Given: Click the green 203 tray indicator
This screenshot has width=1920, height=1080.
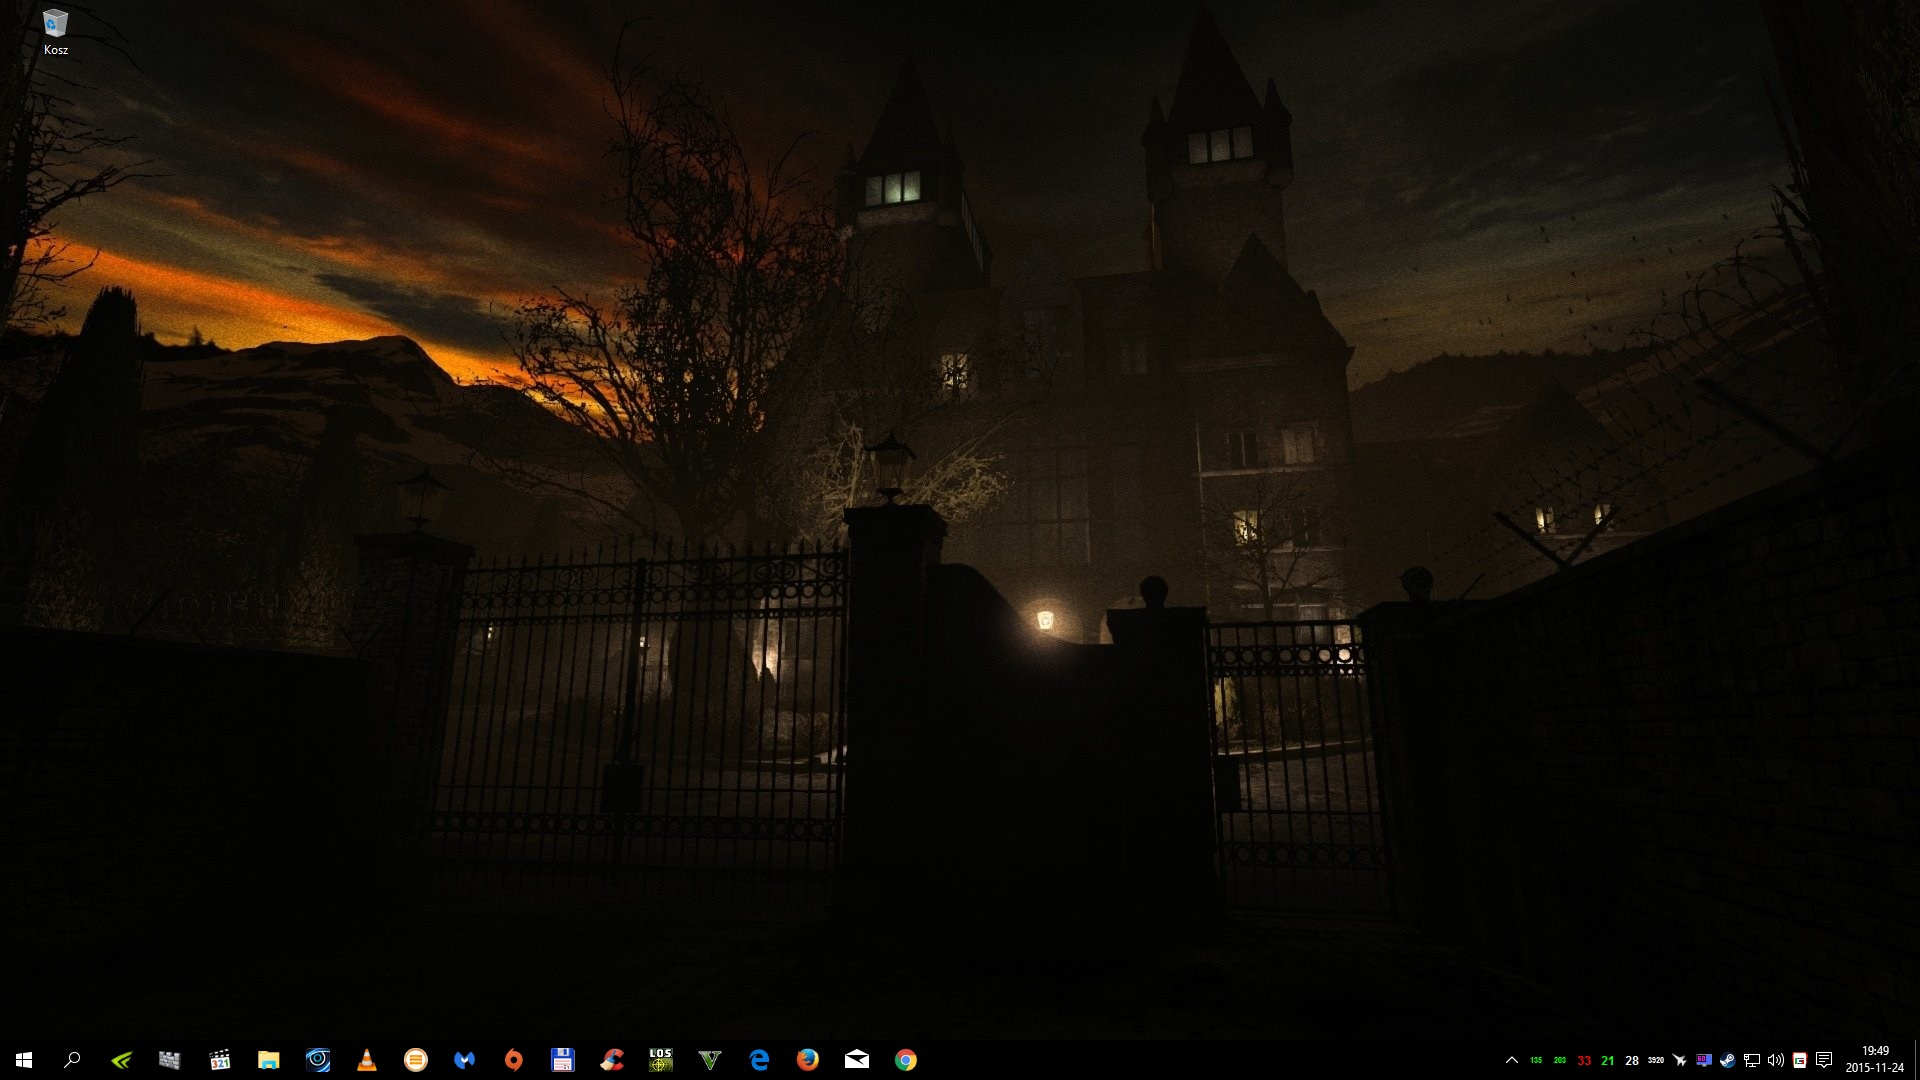Looking at the screenshot, I should pos(1560,1060).
